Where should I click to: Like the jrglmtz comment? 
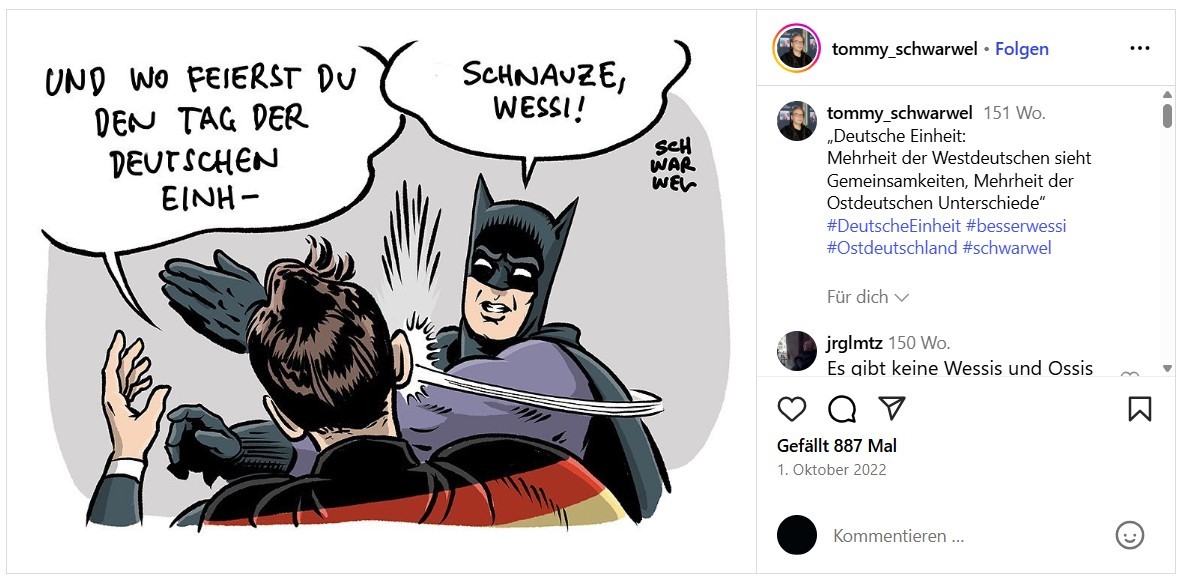click(x=1129, y=377)
